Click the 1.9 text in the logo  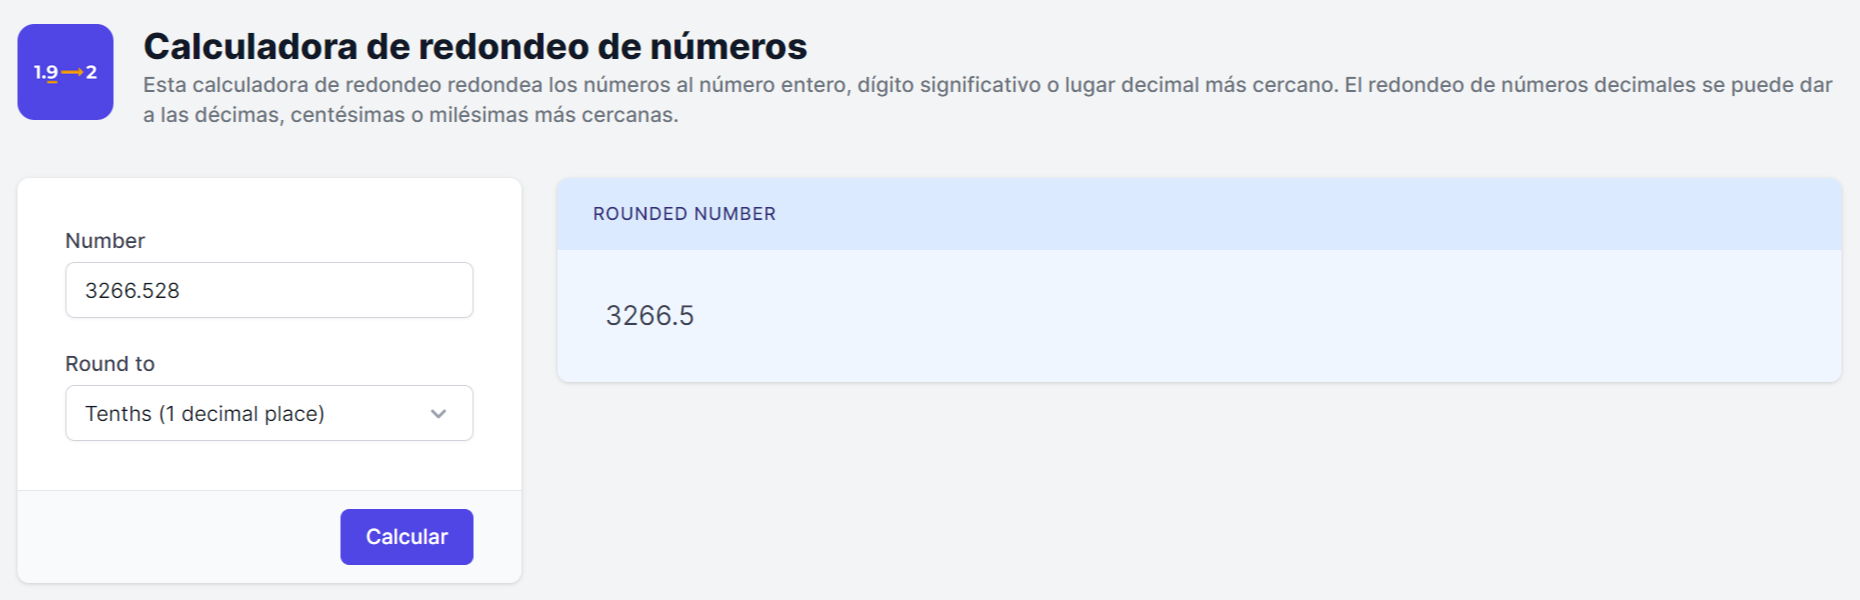[45, 72]
